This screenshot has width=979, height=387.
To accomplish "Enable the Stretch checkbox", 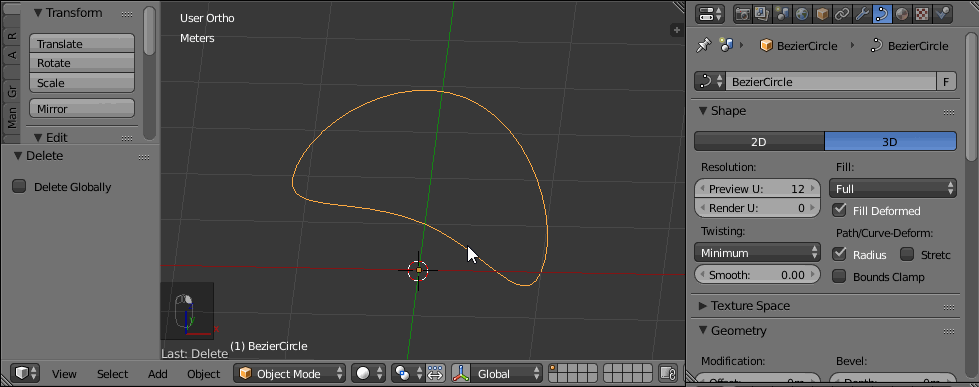I will (907, 254).
